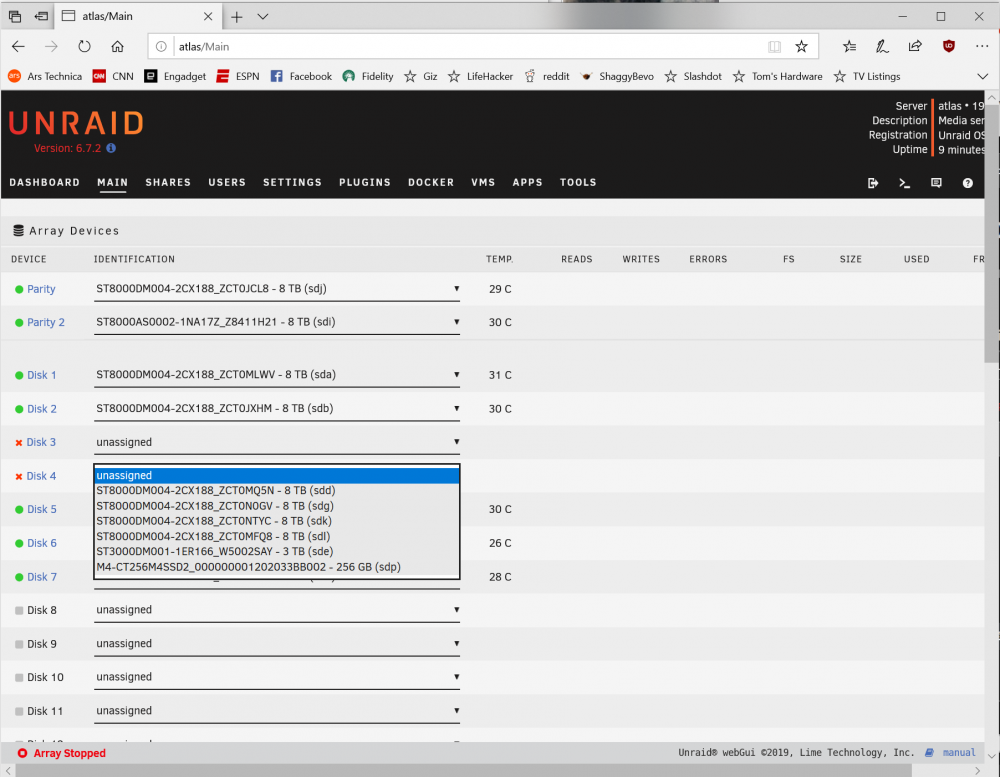This screenshot has height=777, width=1000.
Task: Open the system log icon
Action: 936,183
